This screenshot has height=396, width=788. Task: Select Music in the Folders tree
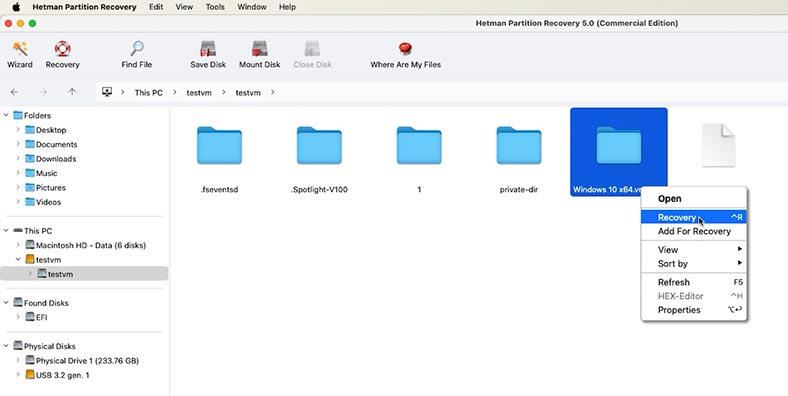(x=46, y=173)
